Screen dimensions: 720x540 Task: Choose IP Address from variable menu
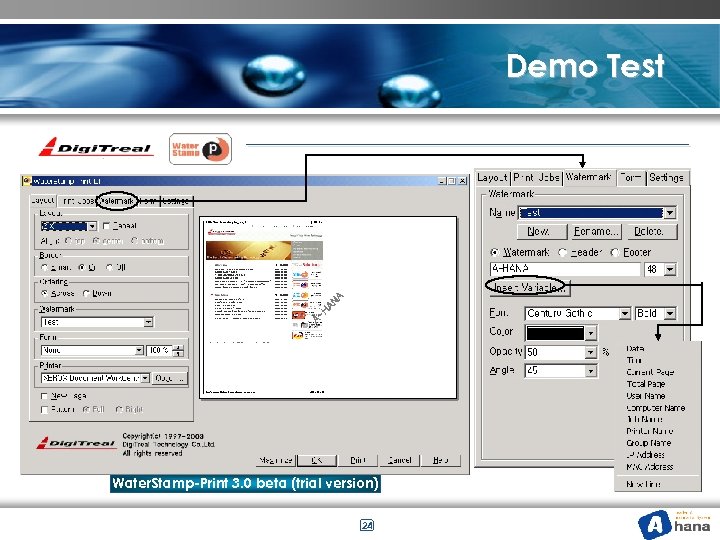pos(645,455)
